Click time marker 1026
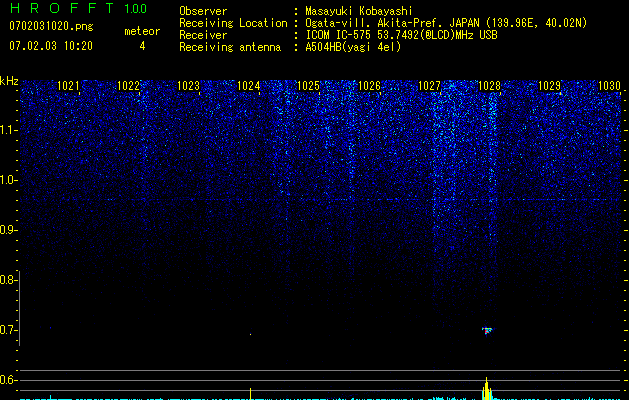 click(369, 86)
